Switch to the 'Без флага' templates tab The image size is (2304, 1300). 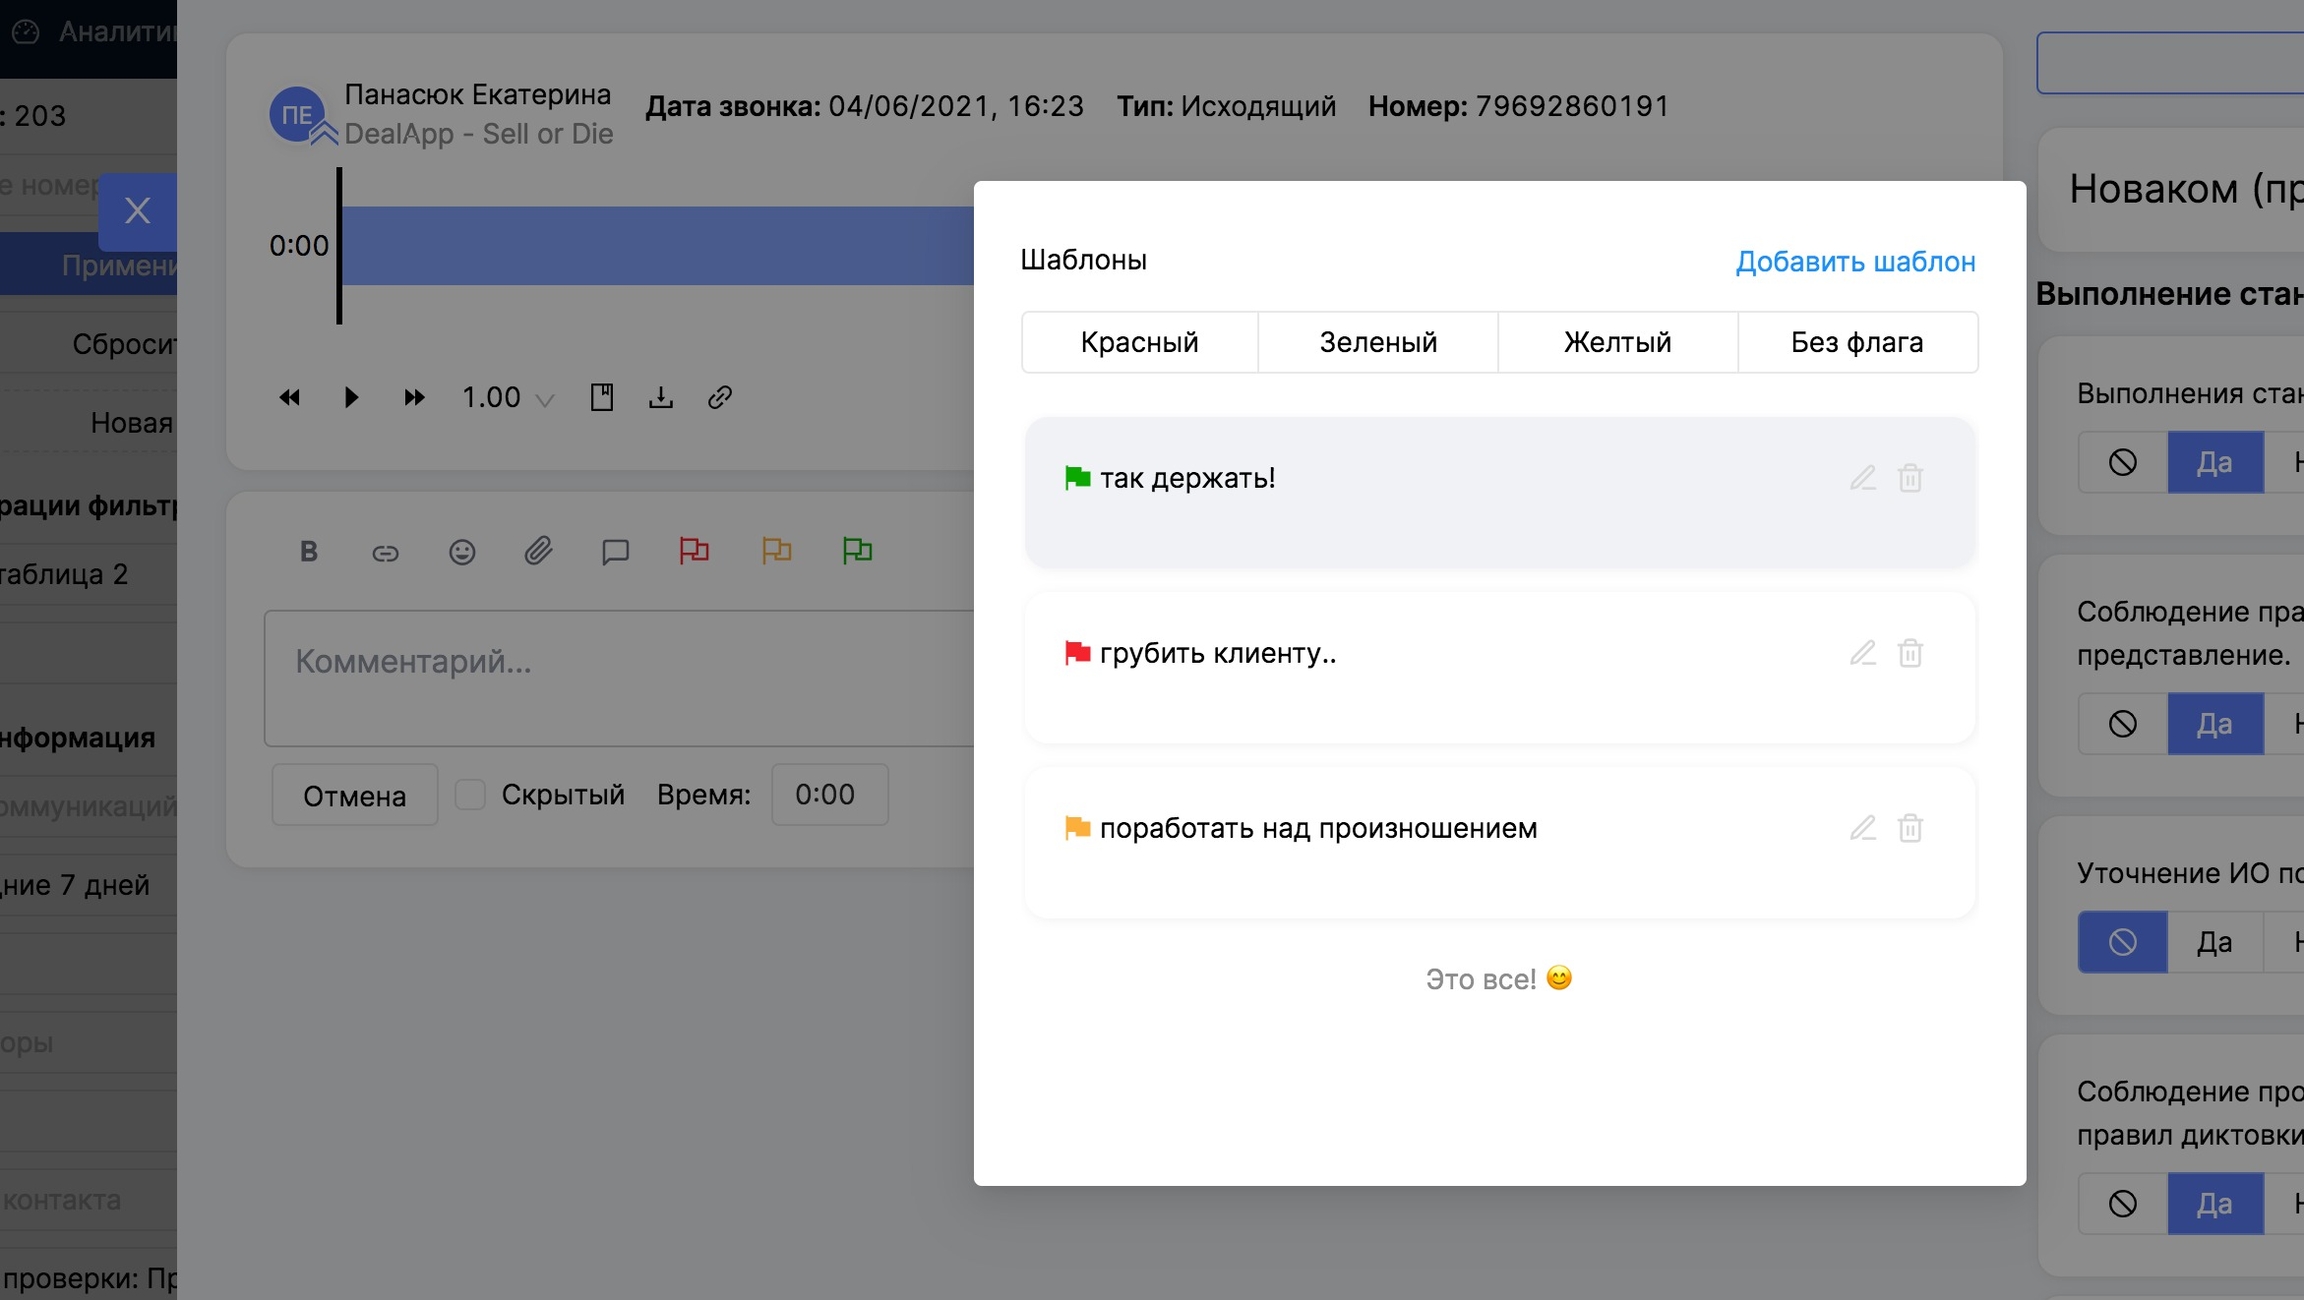(x=1857, y=342)
